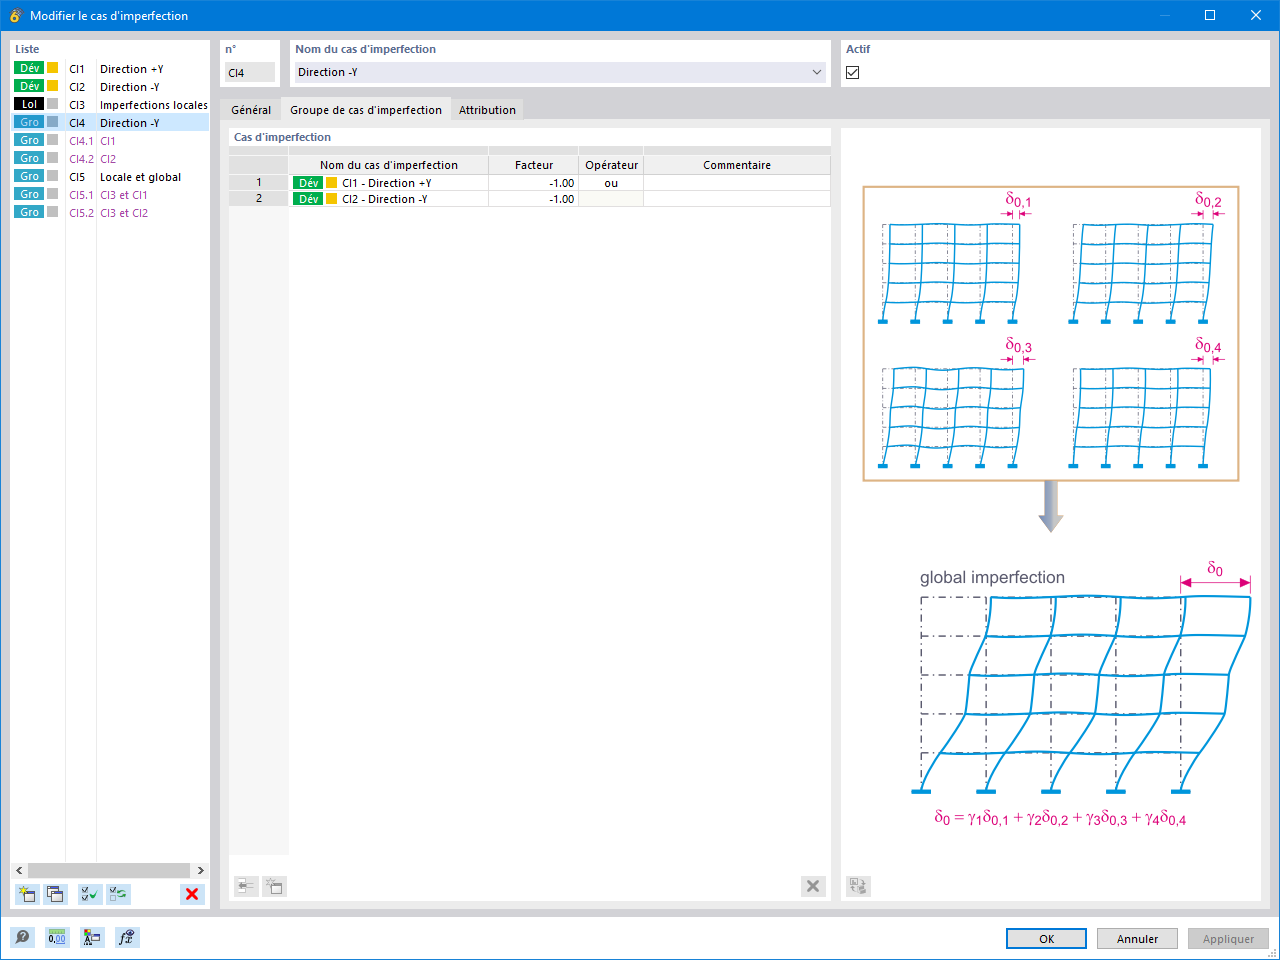Click the Facteur value in row 1
Image resolution: width=1280 pixels, height=960 pixels.
coord(534,183)
